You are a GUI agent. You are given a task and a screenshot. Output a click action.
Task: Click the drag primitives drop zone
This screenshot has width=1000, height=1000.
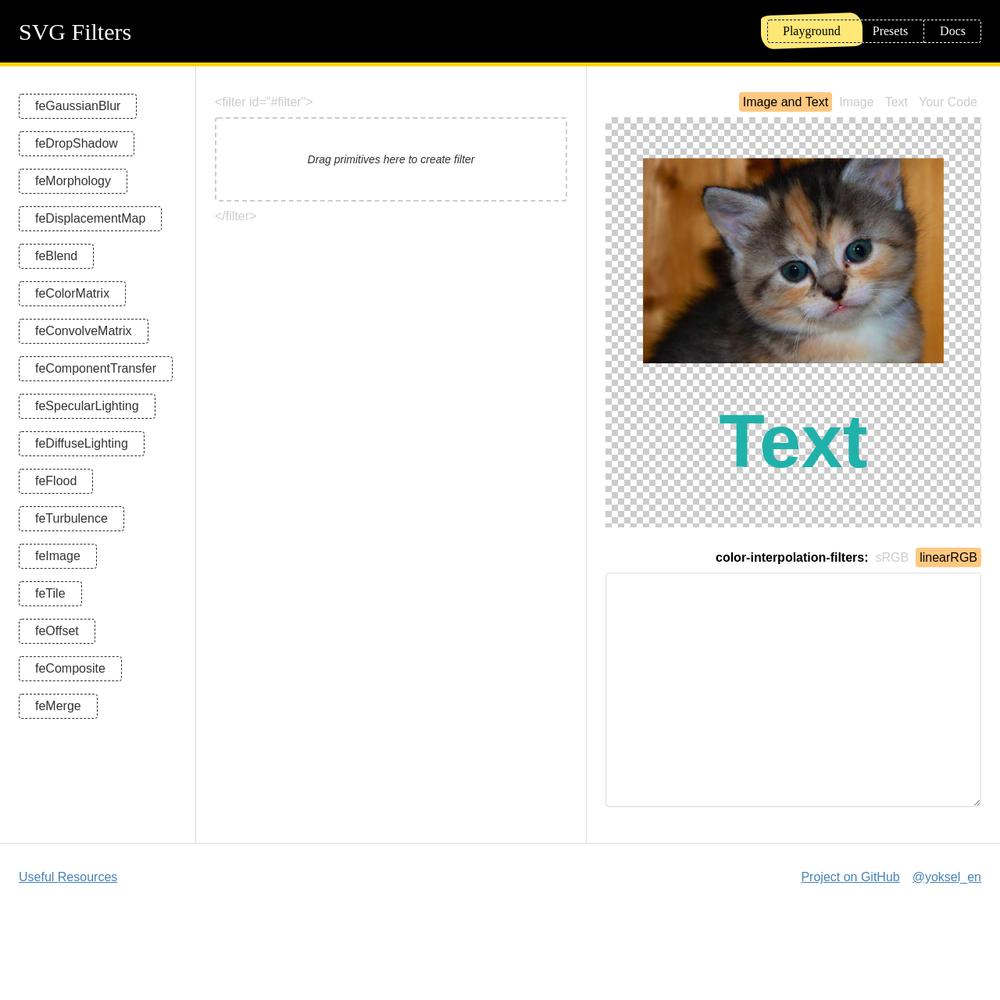[391, 159]
